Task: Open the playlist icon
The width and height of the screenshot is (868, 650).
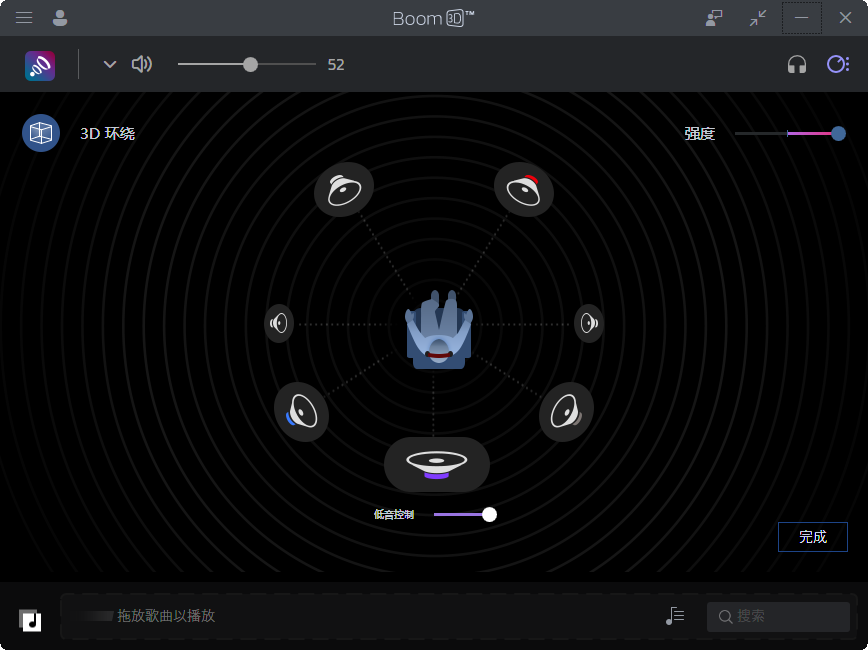Action: (675, 616)
